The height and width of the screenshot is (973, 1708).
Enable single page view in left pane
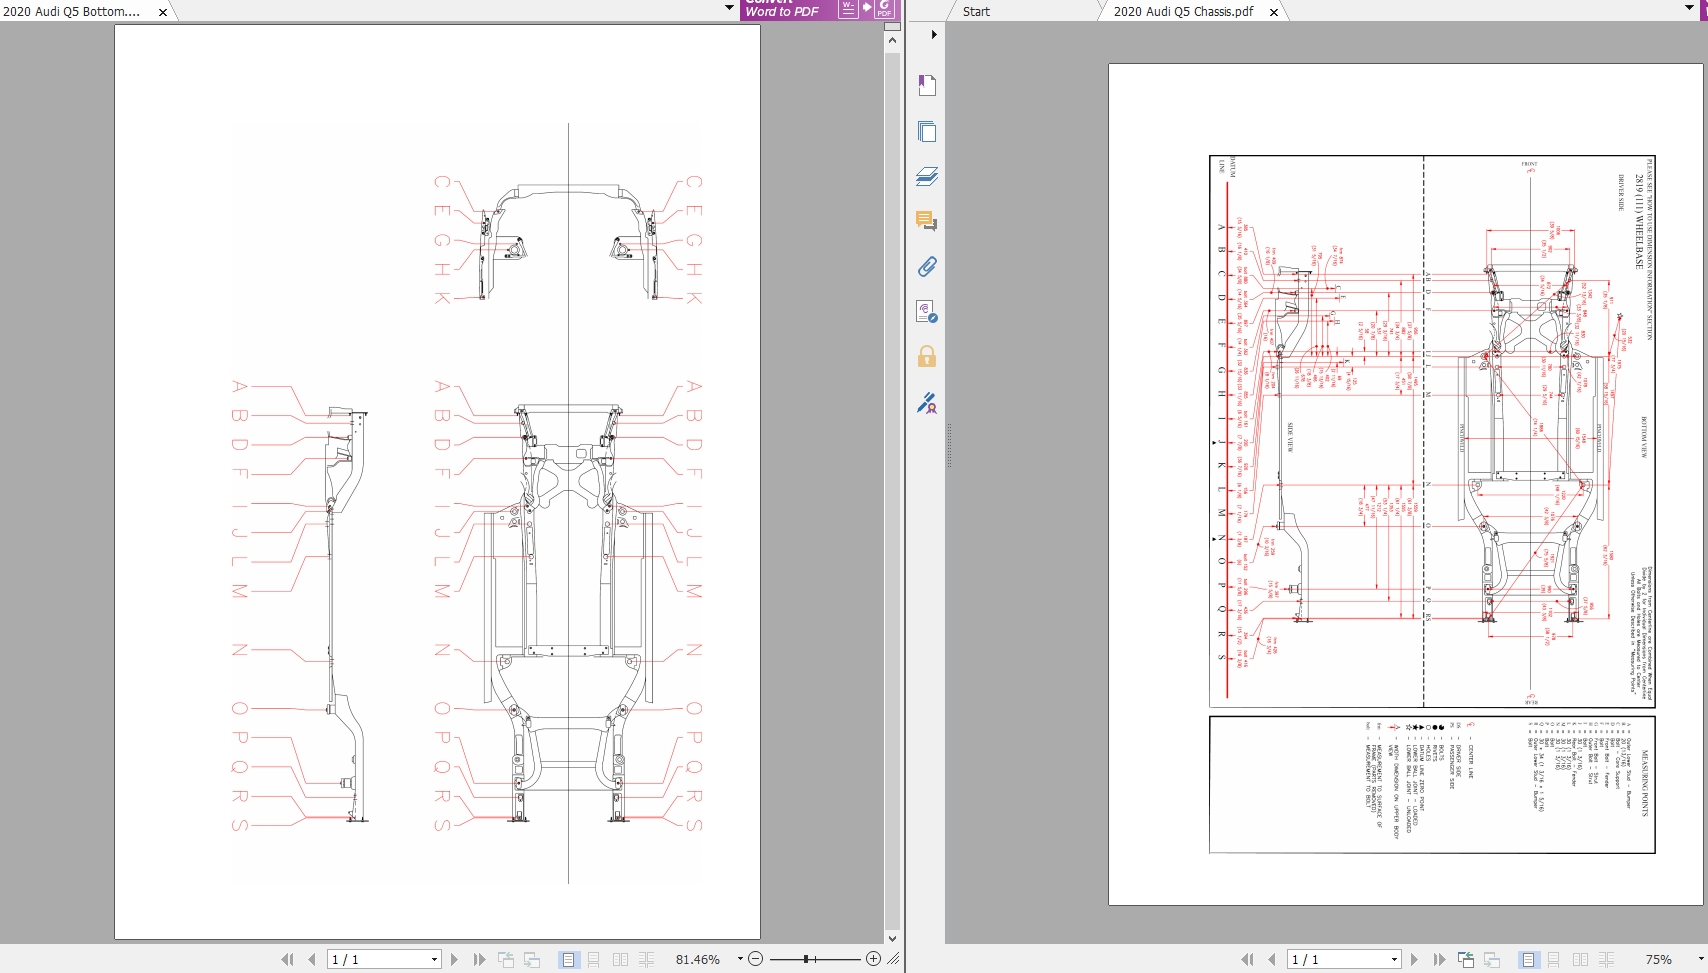pyautogui.click(x=568, y=959)
